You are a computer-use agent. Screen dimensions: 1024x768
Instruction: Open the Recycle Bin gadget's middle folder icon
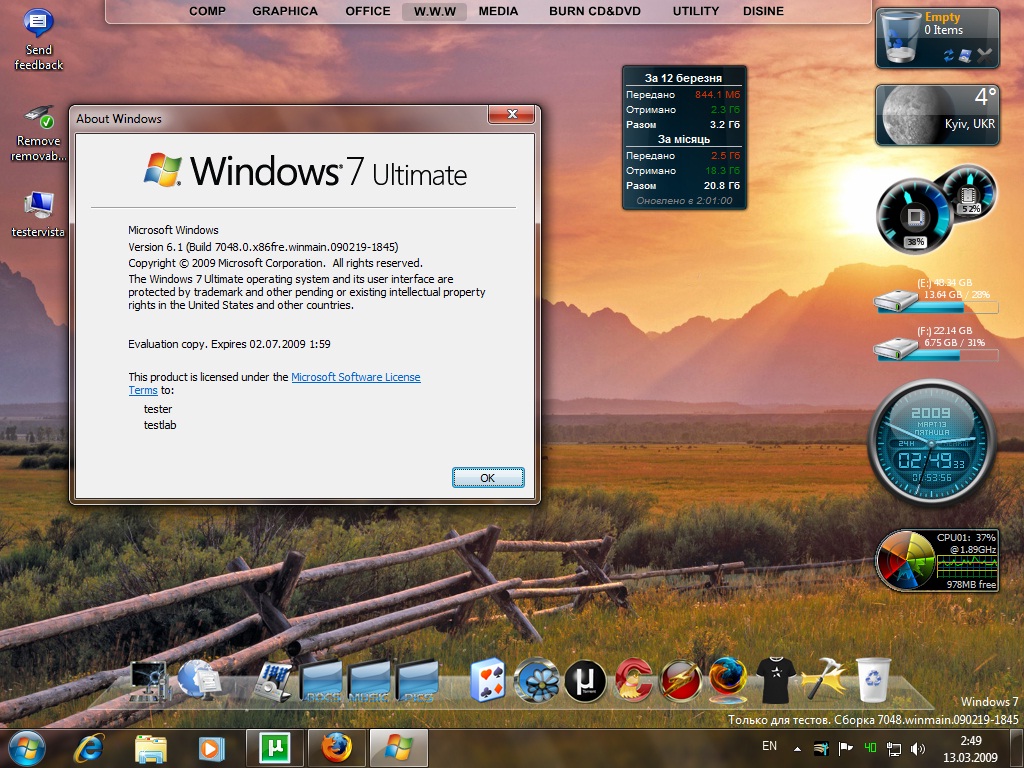pos(965,56)
